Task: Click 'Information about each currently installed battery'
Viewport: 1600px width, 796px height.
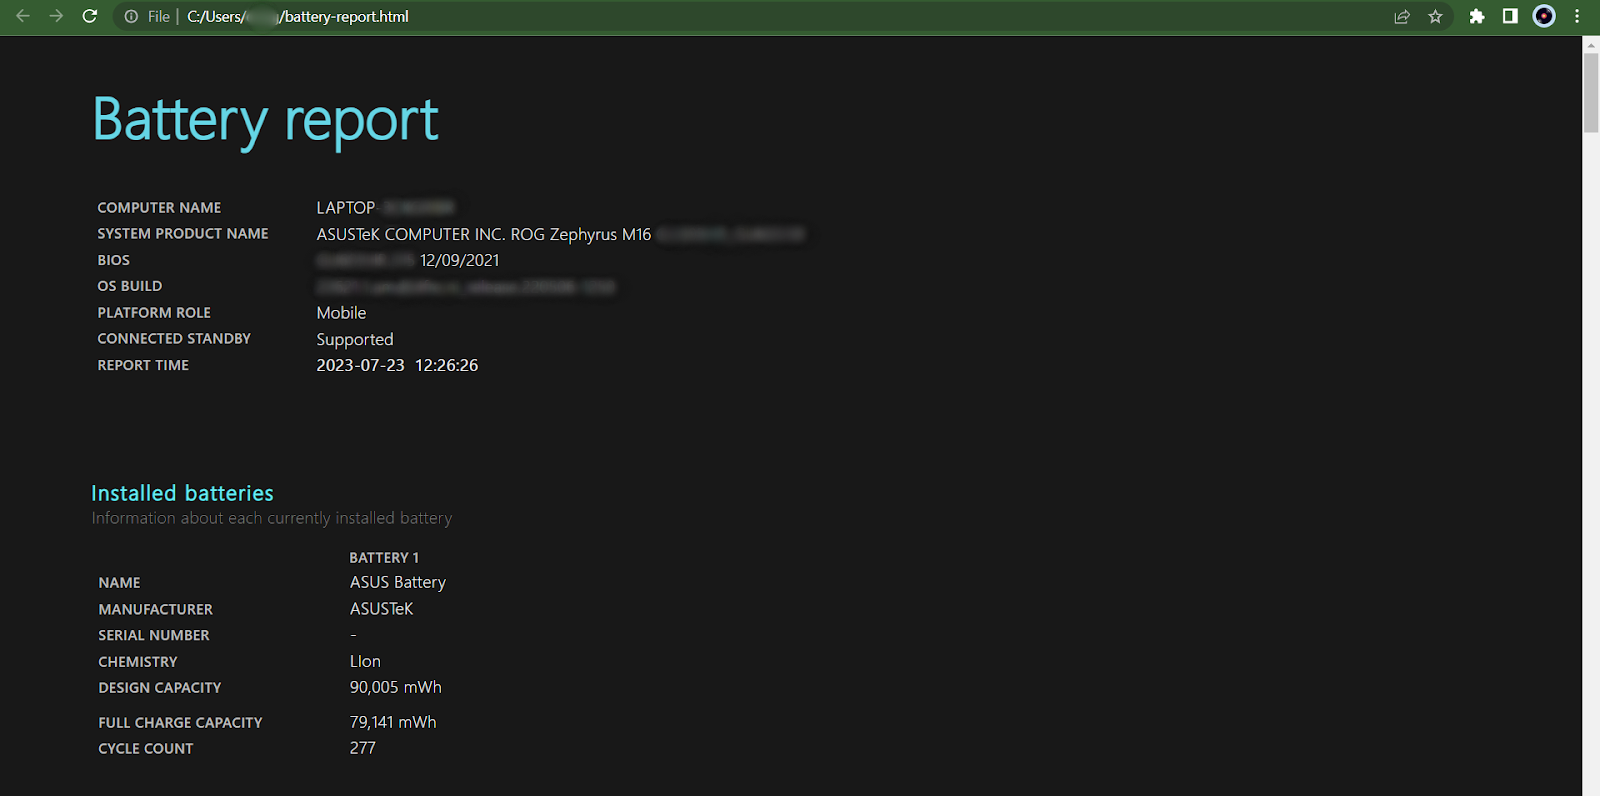Action: pyautogui.click(x=272, y=518)
